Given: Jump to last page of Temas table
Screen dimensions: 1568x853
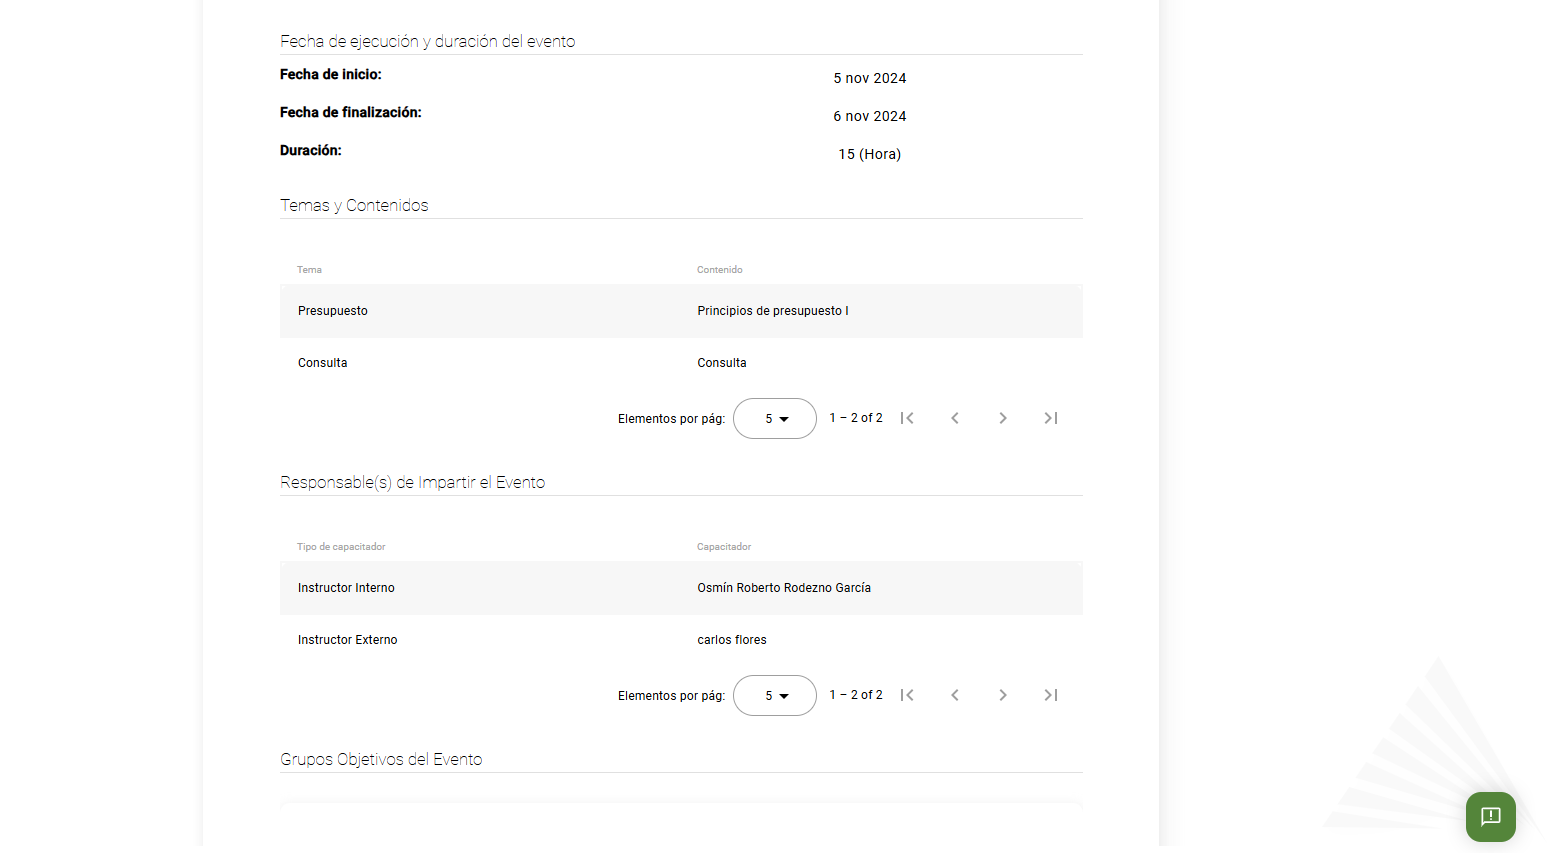Looking at the screenshot, I should point(1050,418).
